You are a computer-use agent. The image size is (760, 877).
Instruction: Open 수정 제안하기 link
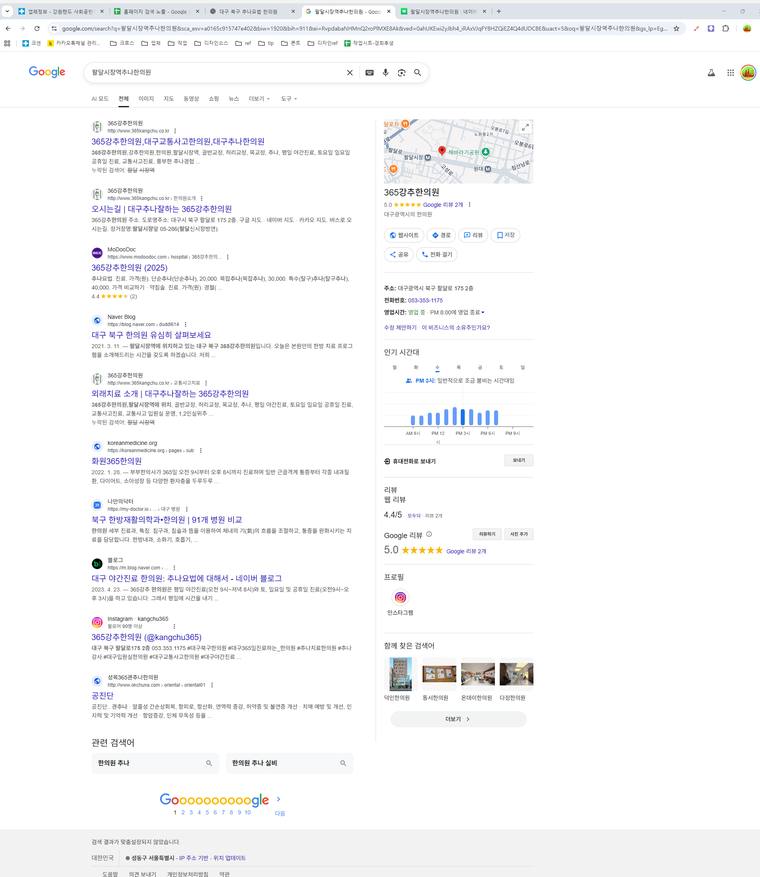click(x=400, y=327)
